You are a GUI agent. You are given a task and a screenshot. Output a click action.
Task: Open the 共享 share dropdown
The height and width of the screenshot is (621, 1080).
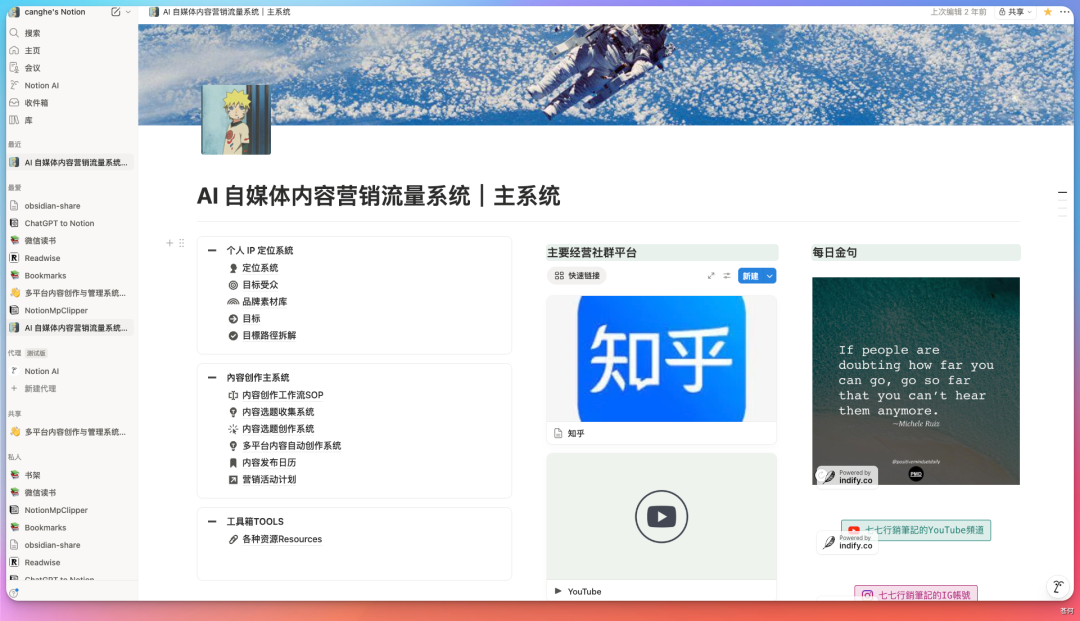click(x=1014, y=12)
